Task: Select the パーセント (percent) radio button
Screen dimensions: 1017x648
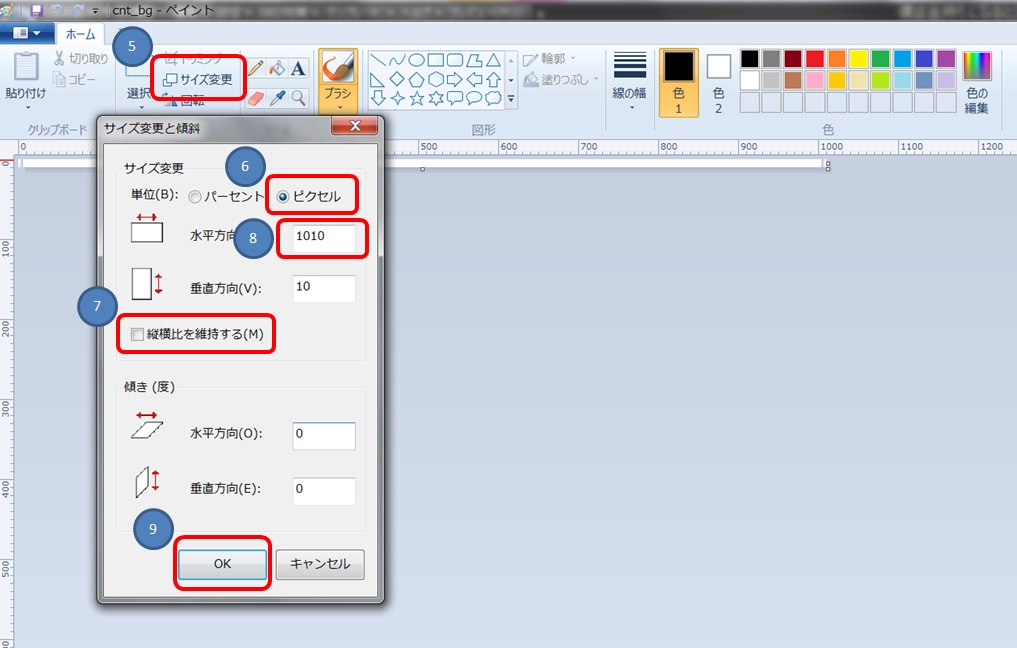Action: point(195,197)
